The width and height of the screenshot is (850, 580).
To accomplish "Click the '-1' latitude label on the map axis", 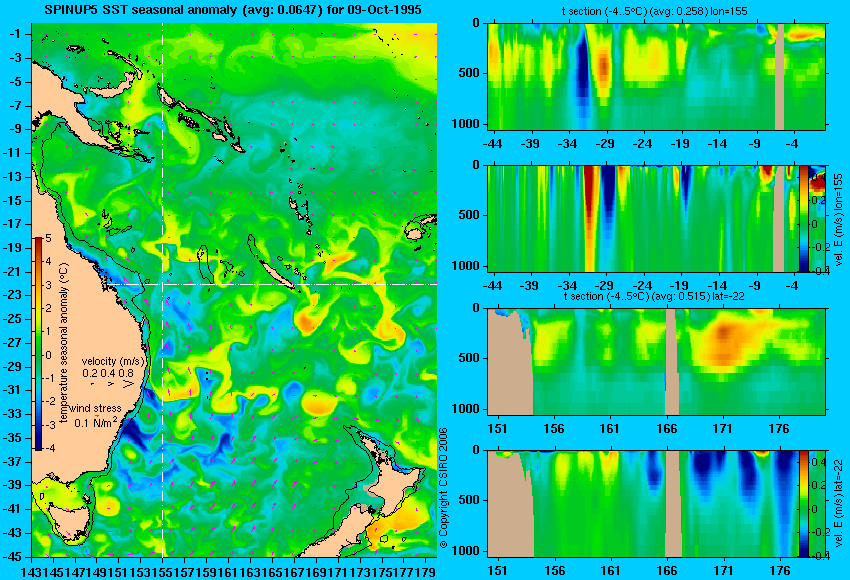I will [18, 34].
